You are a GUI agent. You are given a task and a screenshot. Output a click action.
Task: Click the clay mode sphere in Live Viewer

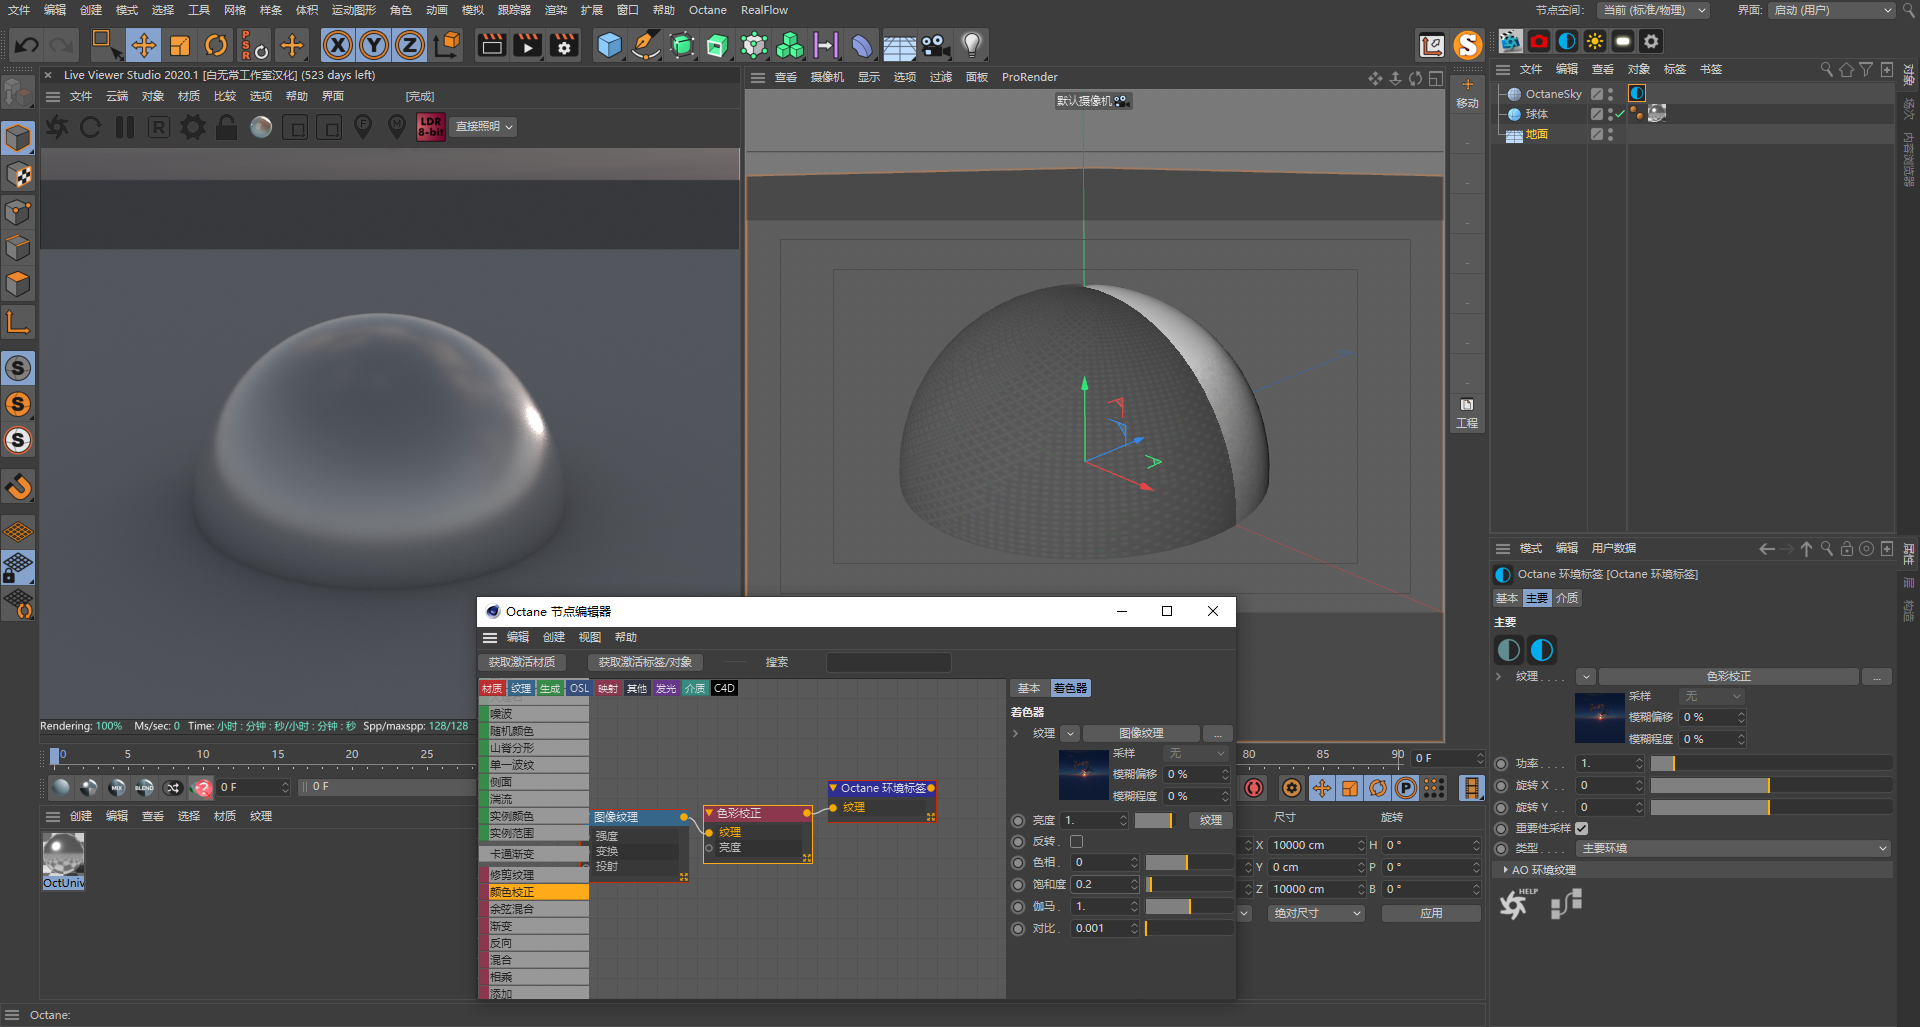pyautogui.click(x=261, y=127)
